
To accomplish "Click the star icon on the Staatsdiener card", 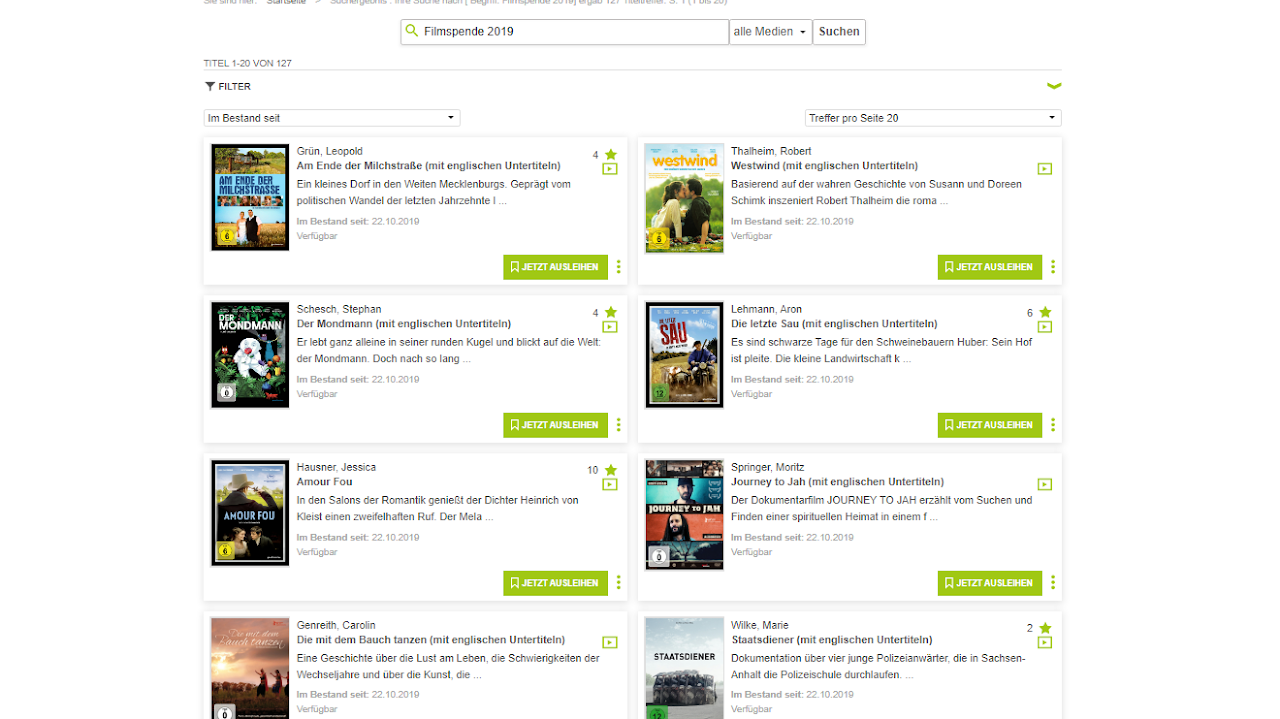I will [1044, 628].
